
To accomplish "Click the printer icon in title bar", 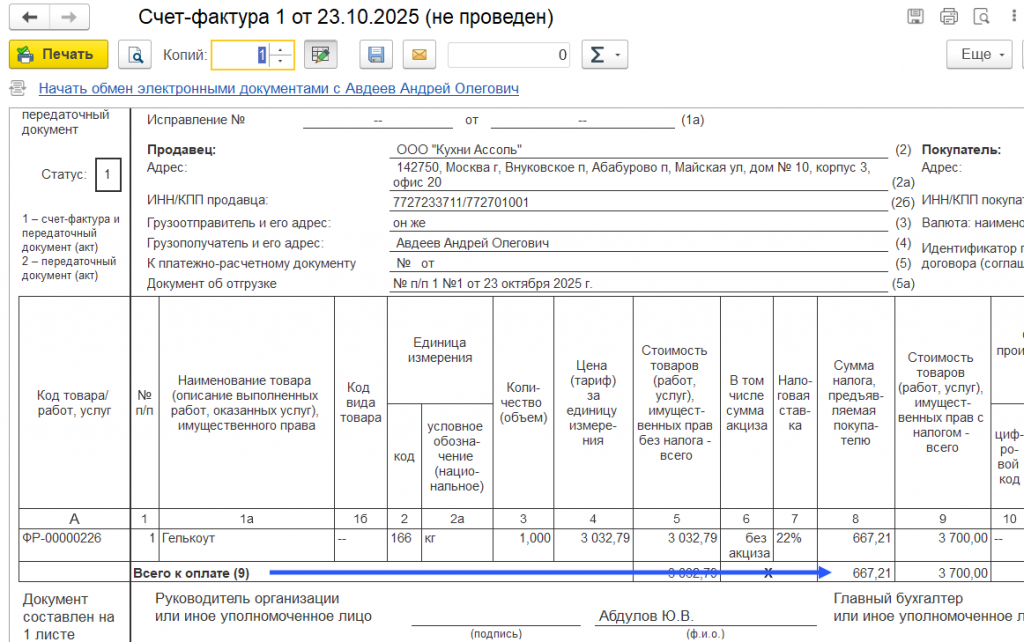I will coord(949,17).
